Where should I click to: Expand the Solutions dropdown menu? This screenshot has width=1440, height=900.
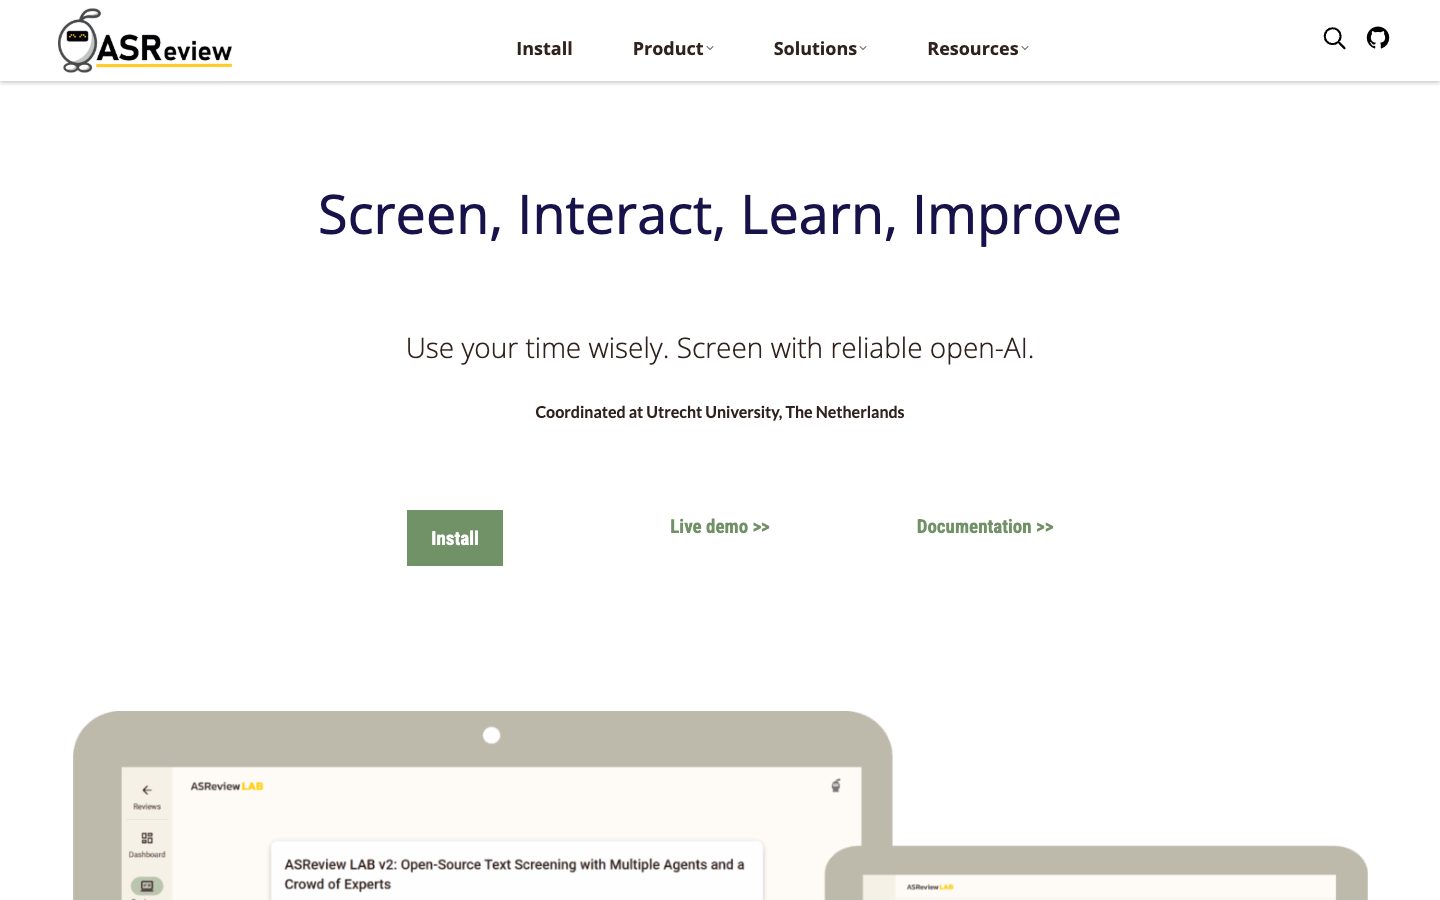pos(820,48)
